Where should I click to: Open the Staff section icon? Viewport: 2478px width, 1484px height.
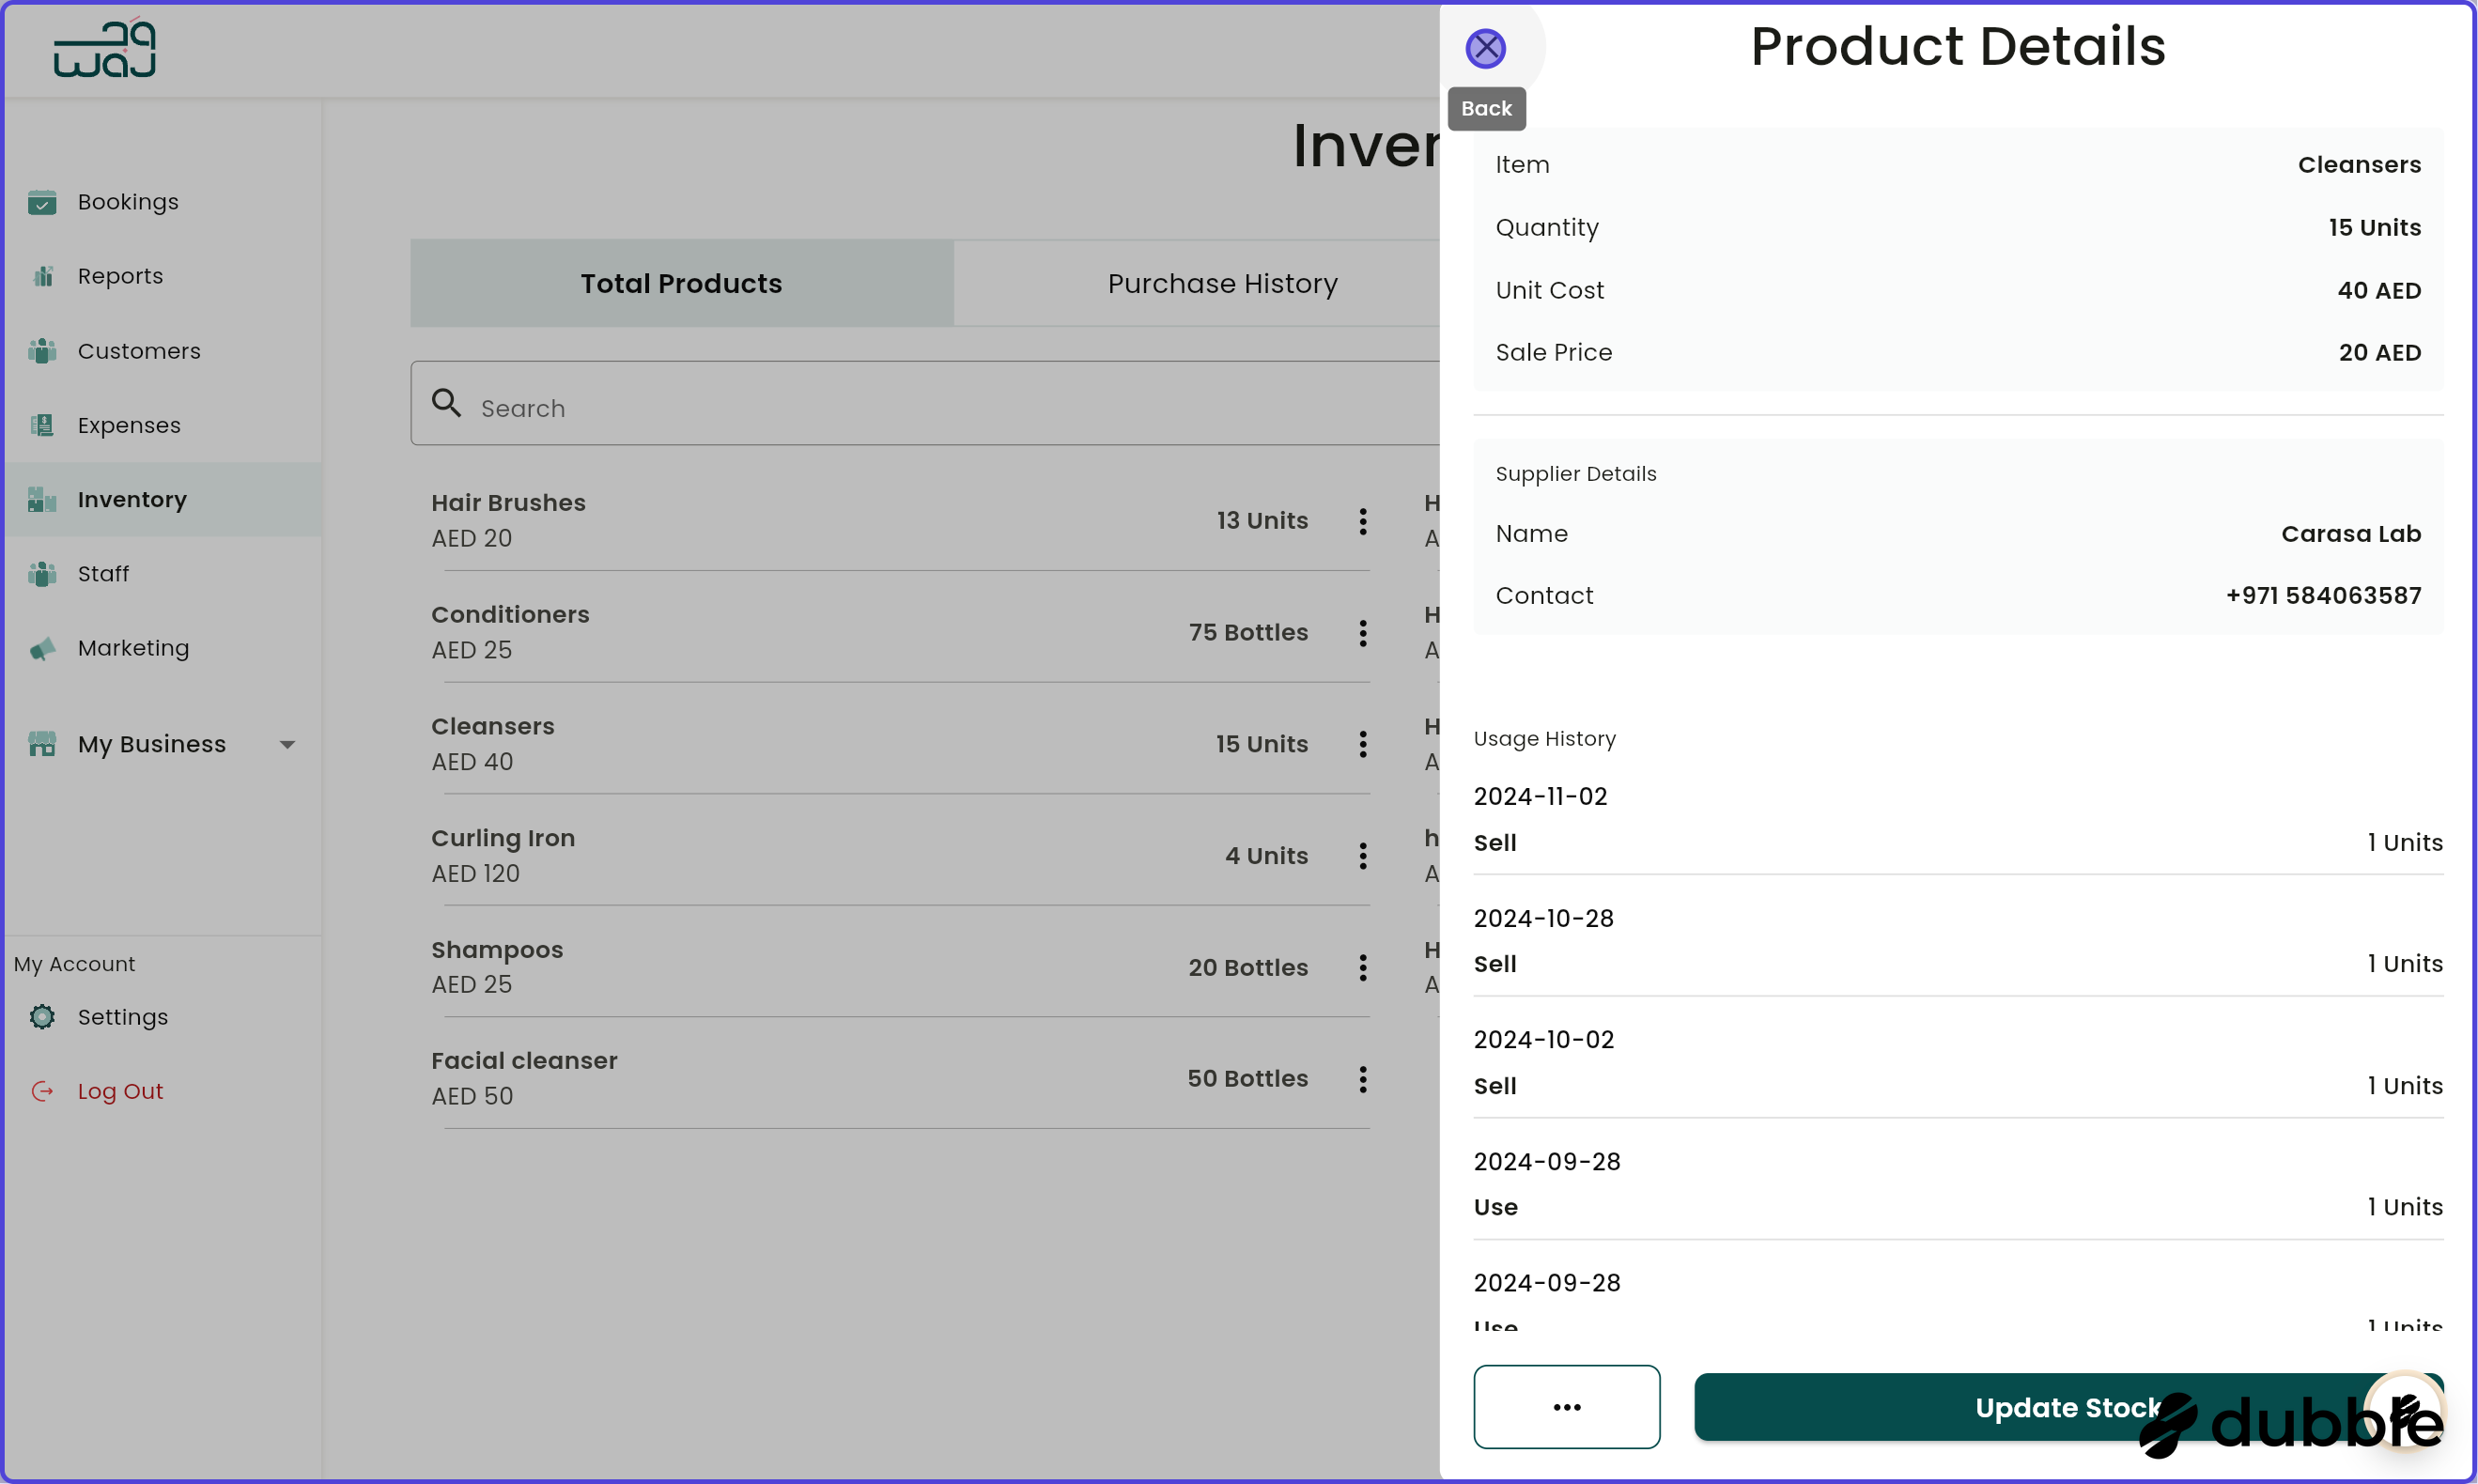coord(42,574)
